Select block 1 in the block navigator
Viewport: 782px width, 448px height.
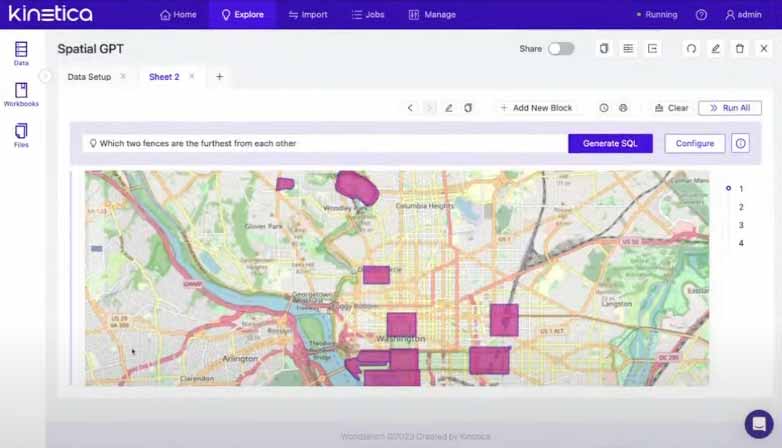pos(740,189)
